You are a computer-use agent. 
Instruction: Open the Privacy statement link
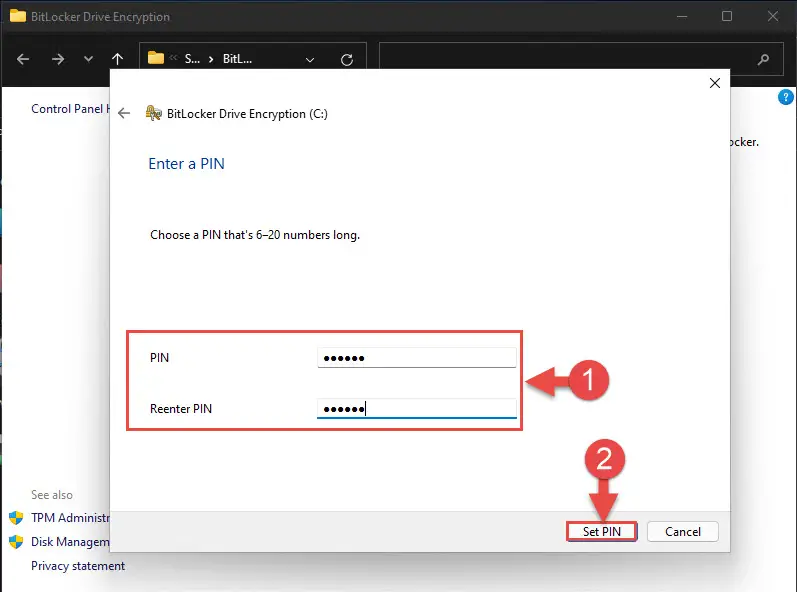(x=78, y=566)
